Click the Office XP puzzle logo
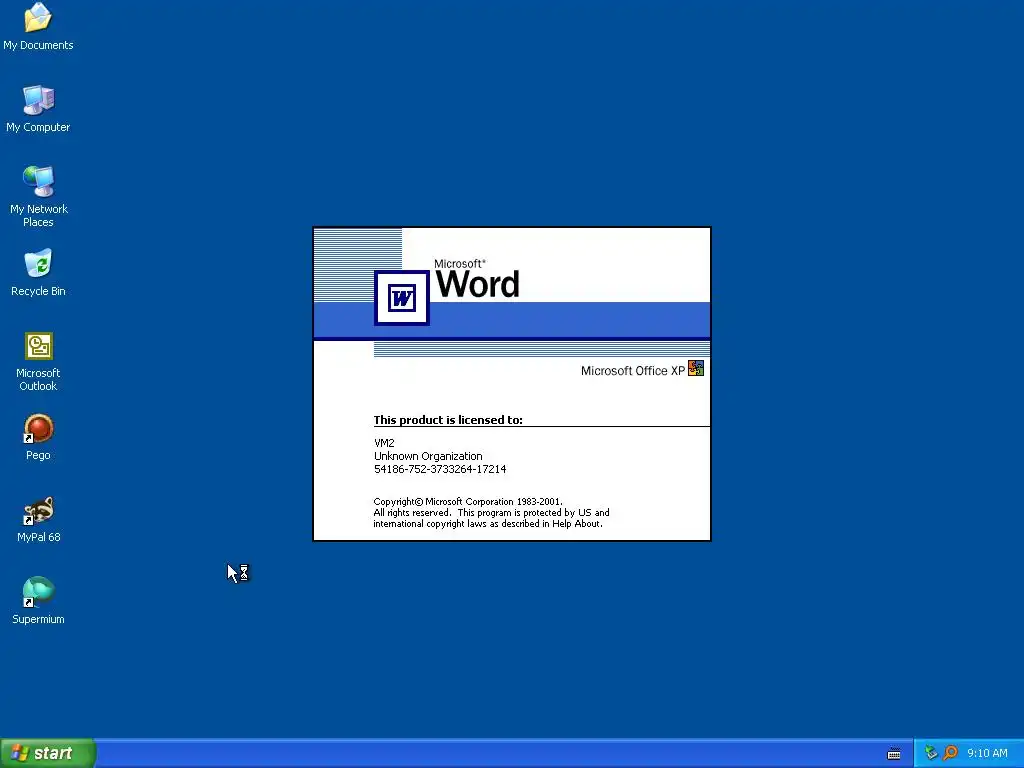Viewport: 1024px width, 768px height. [696, 368]
